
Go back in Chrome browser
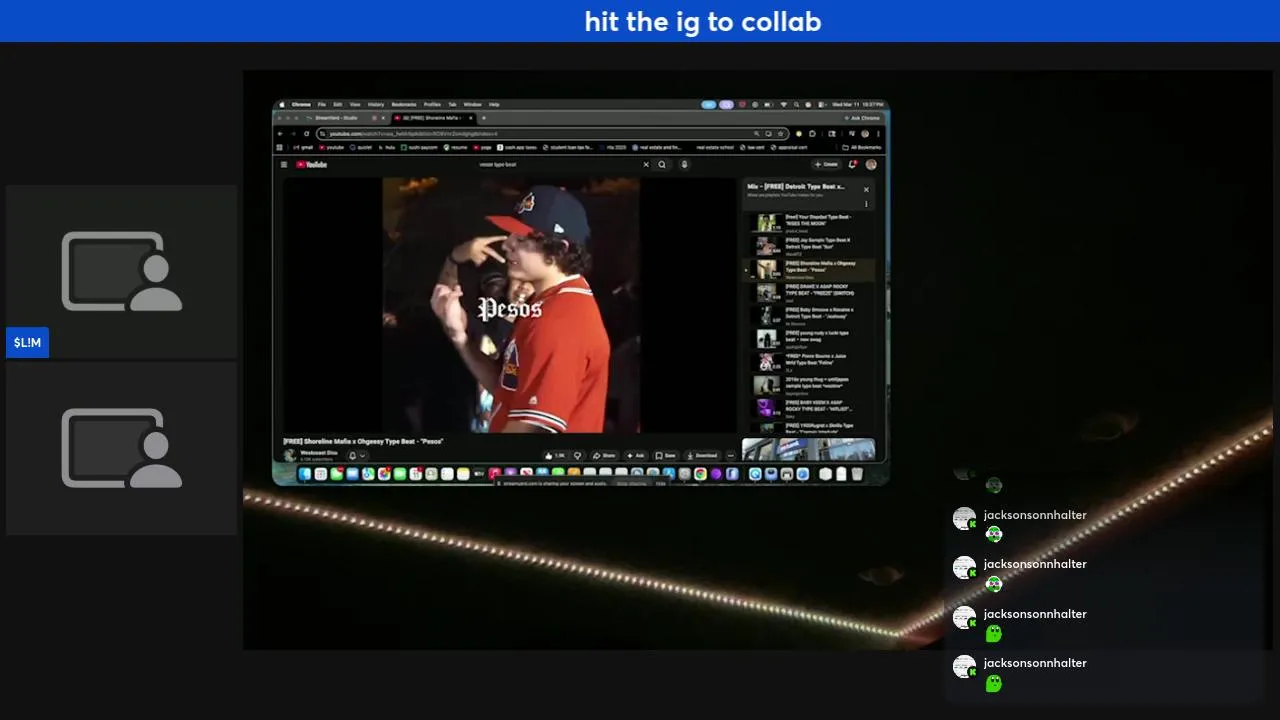click(280, 134)
